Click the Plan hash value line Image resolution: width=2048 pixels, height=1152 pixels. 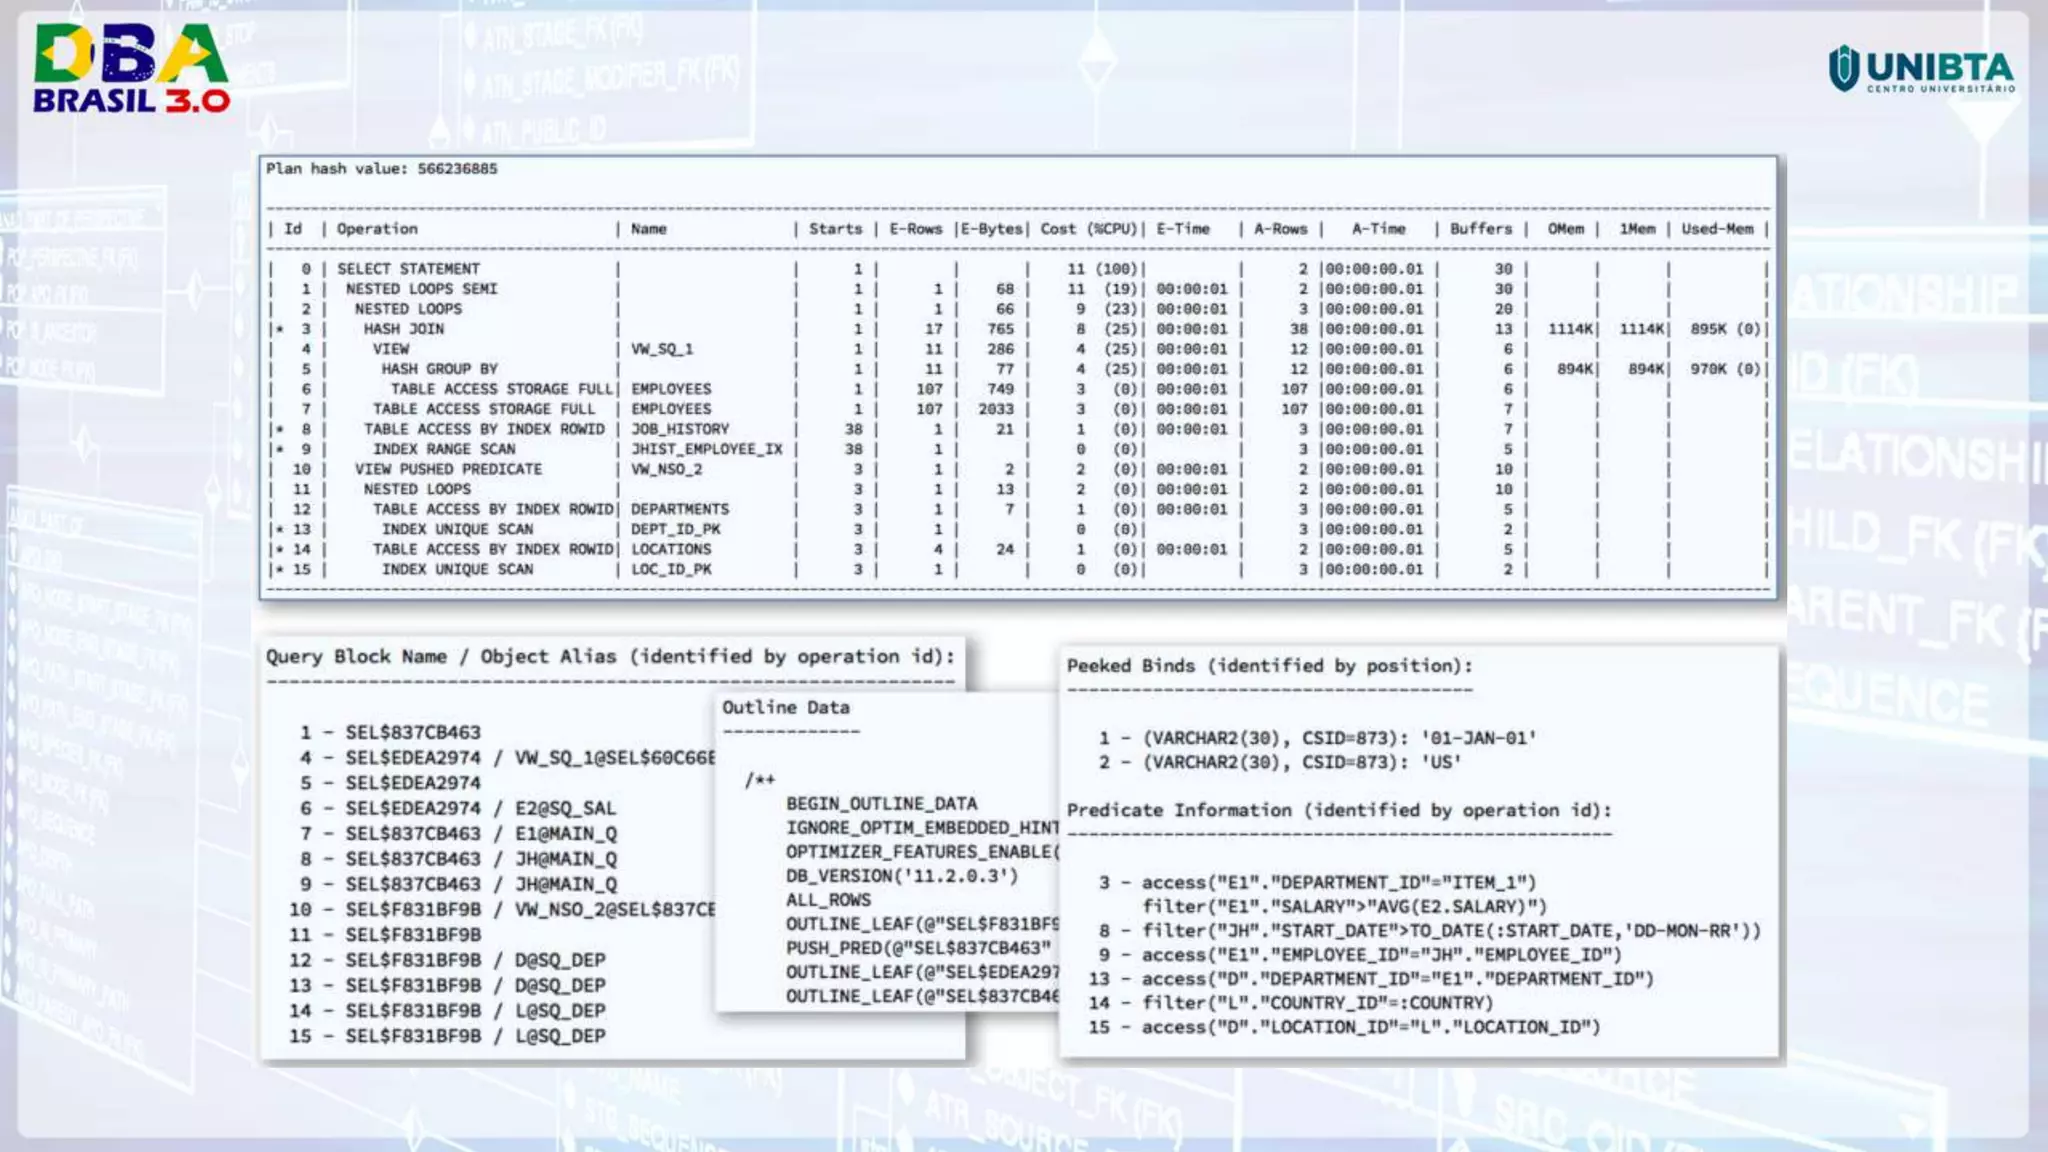pos(381,169)
